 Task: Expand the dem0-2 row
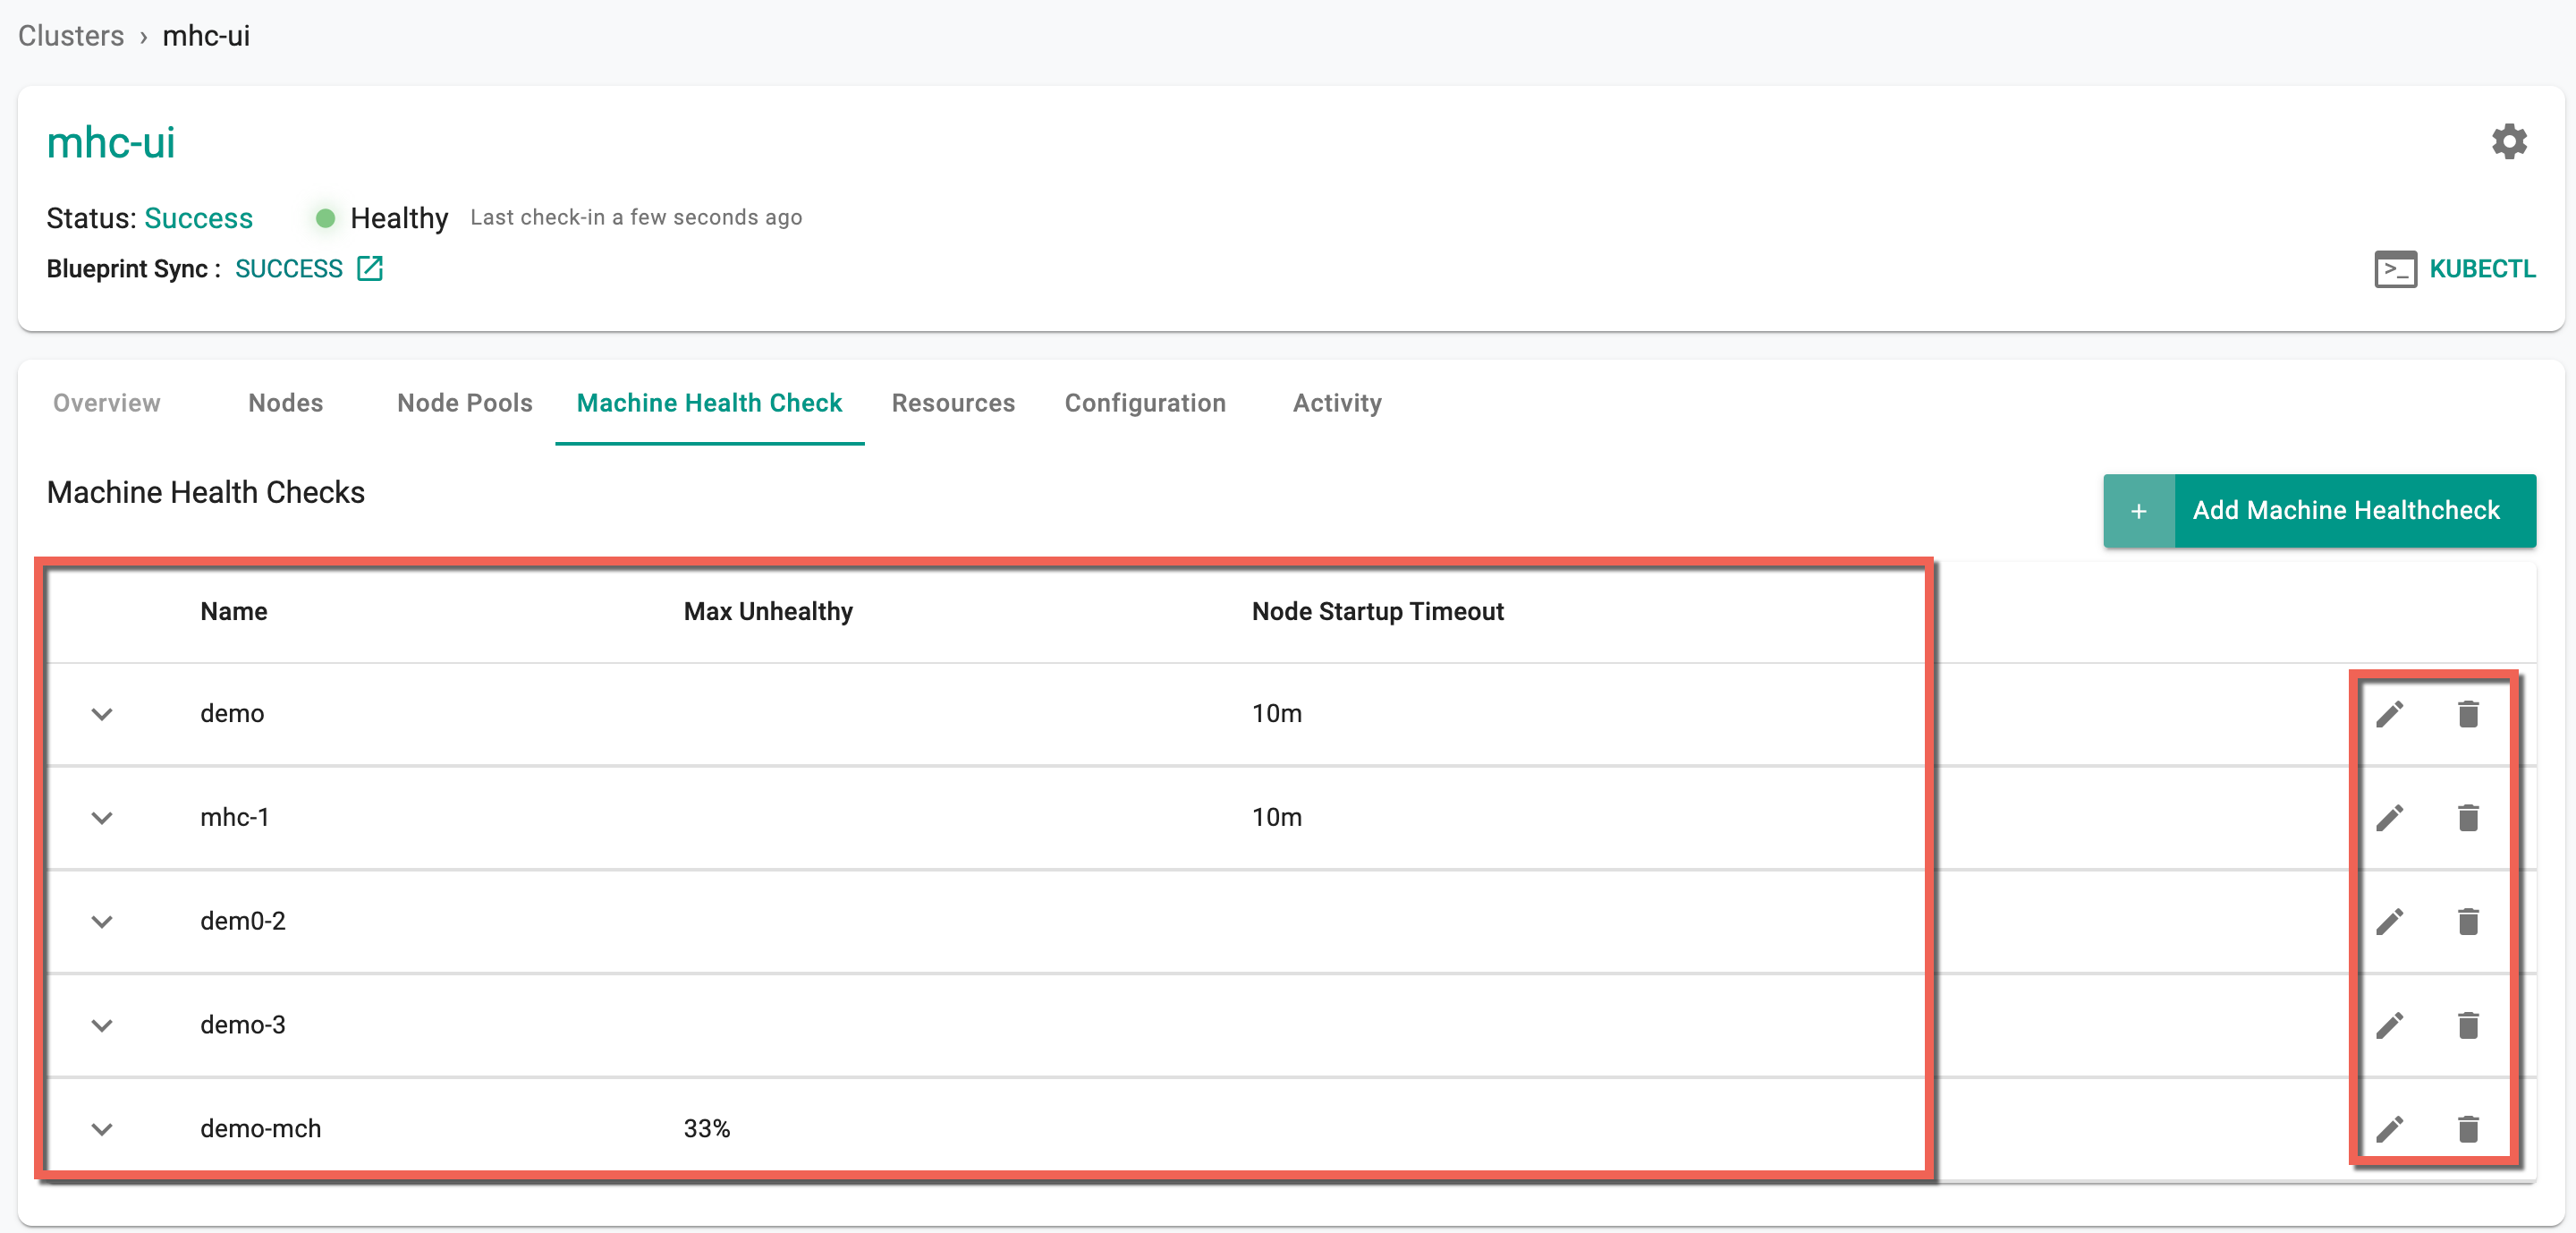(x=102, y=922)
